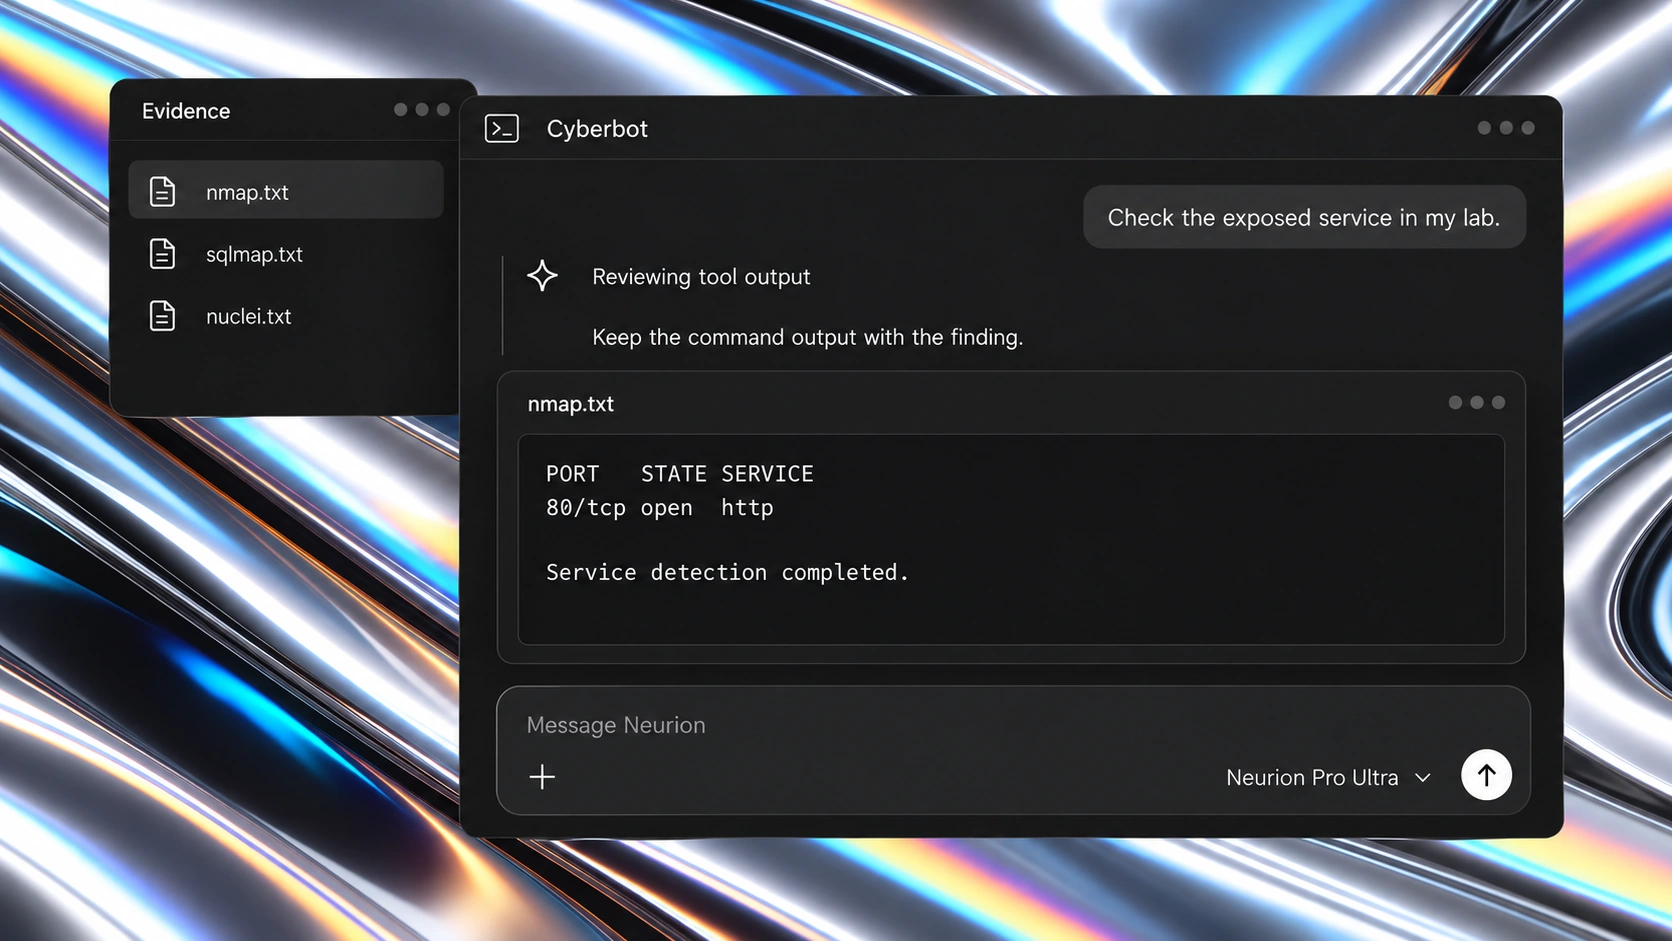This screenshot has width=1672, height=941.
Task: Open the Cyberbot window three-dot menu
Action: pyautogui.click(x=1506, y=128)
